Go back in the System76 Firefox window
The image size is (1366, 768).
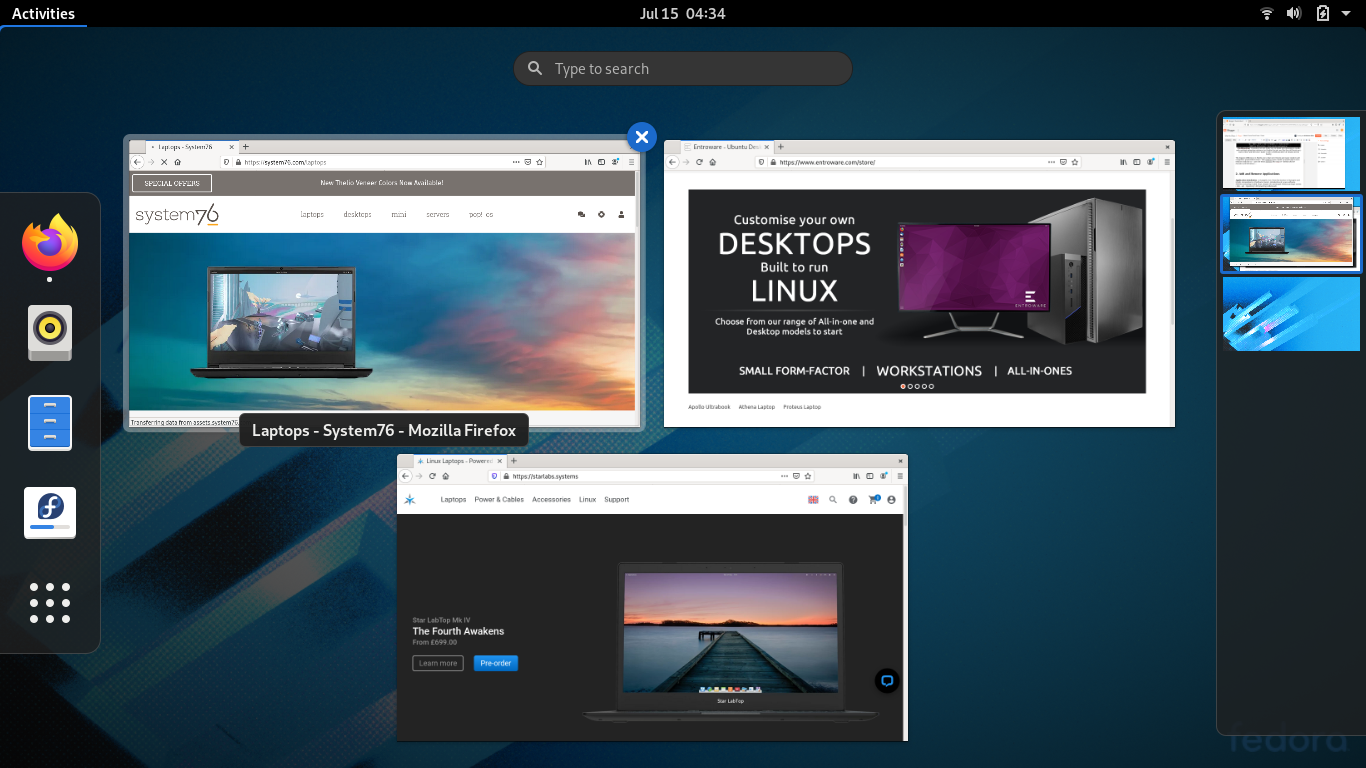click(x=138, y=162)
